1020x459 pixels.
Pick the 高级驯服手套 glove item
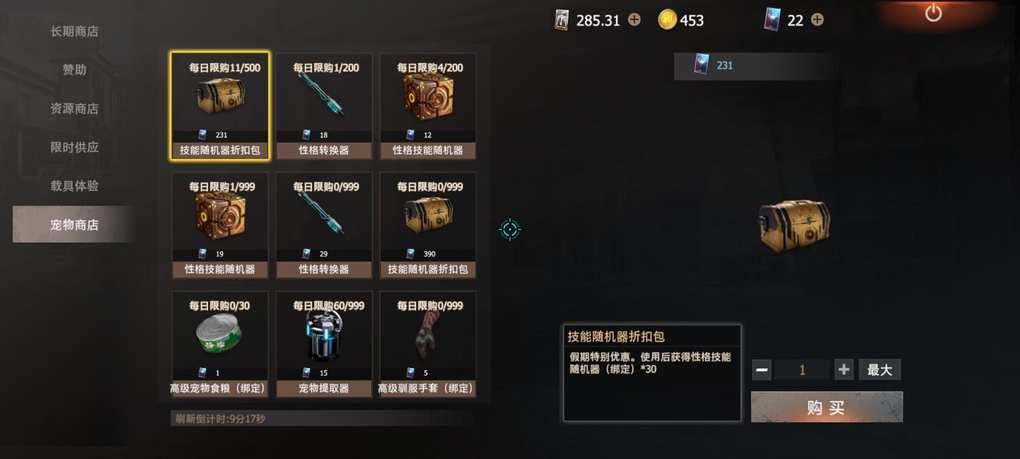428,345
